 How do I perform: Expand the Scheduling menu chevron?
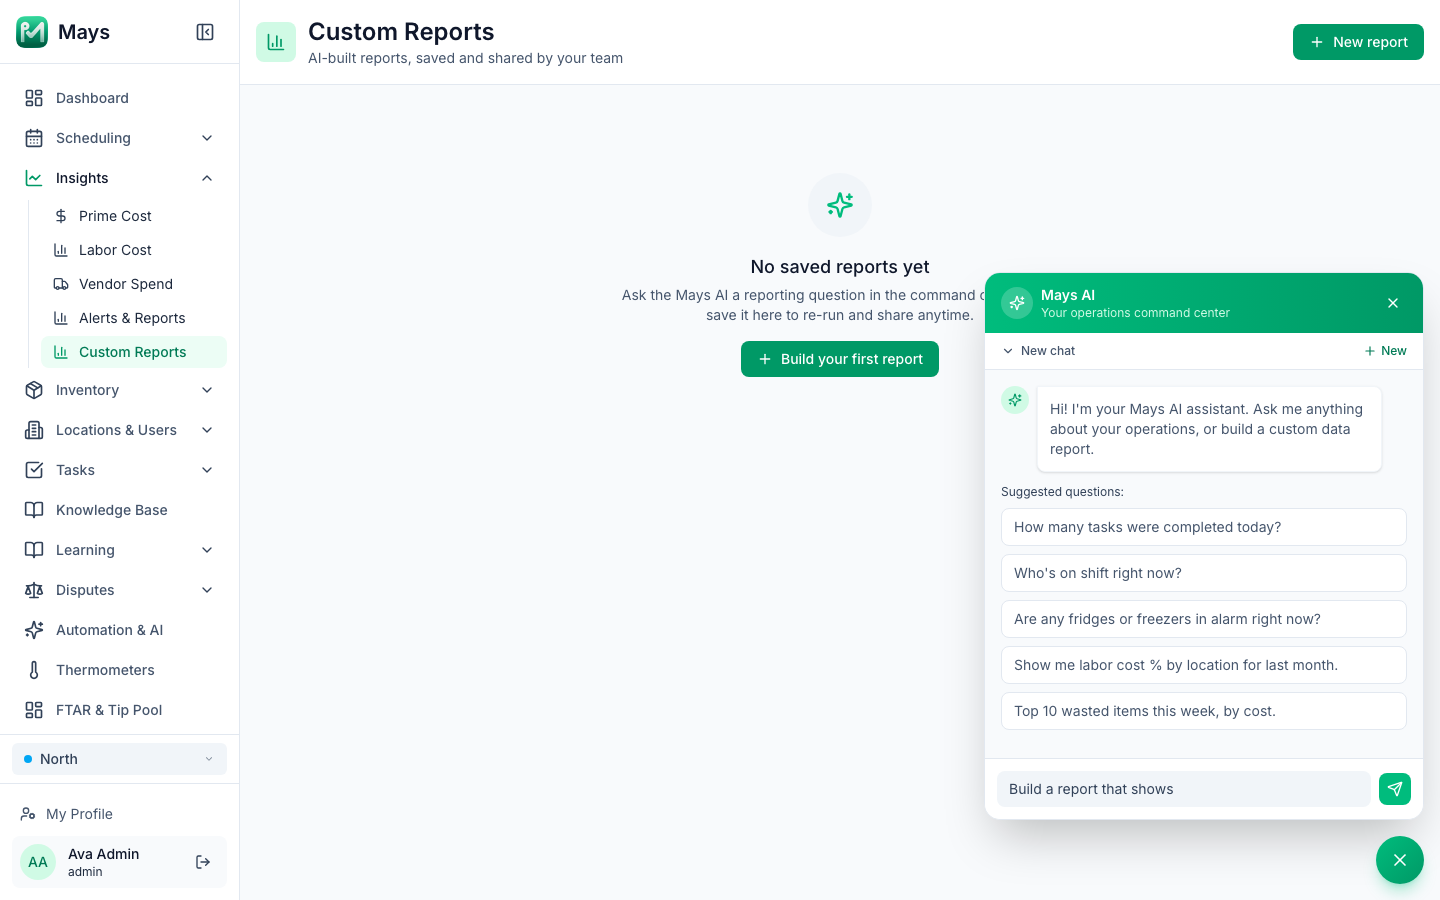coord(207,138)
